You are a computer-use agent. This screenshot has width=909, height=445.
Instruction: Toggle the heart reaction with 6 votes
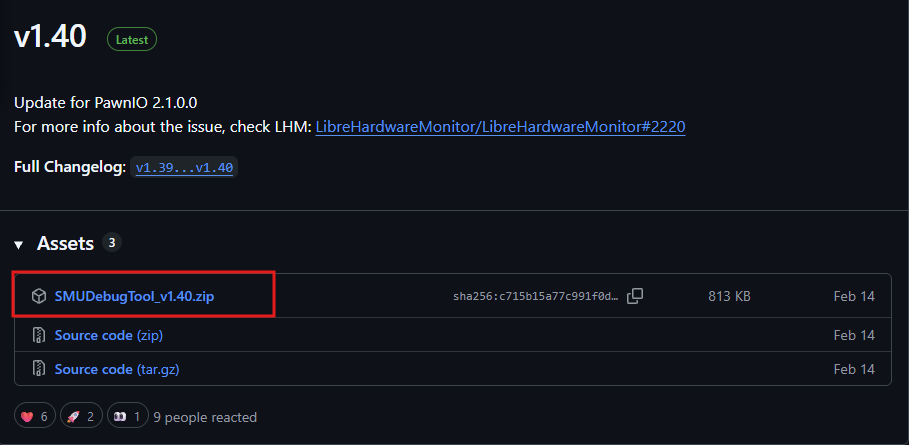35,417
